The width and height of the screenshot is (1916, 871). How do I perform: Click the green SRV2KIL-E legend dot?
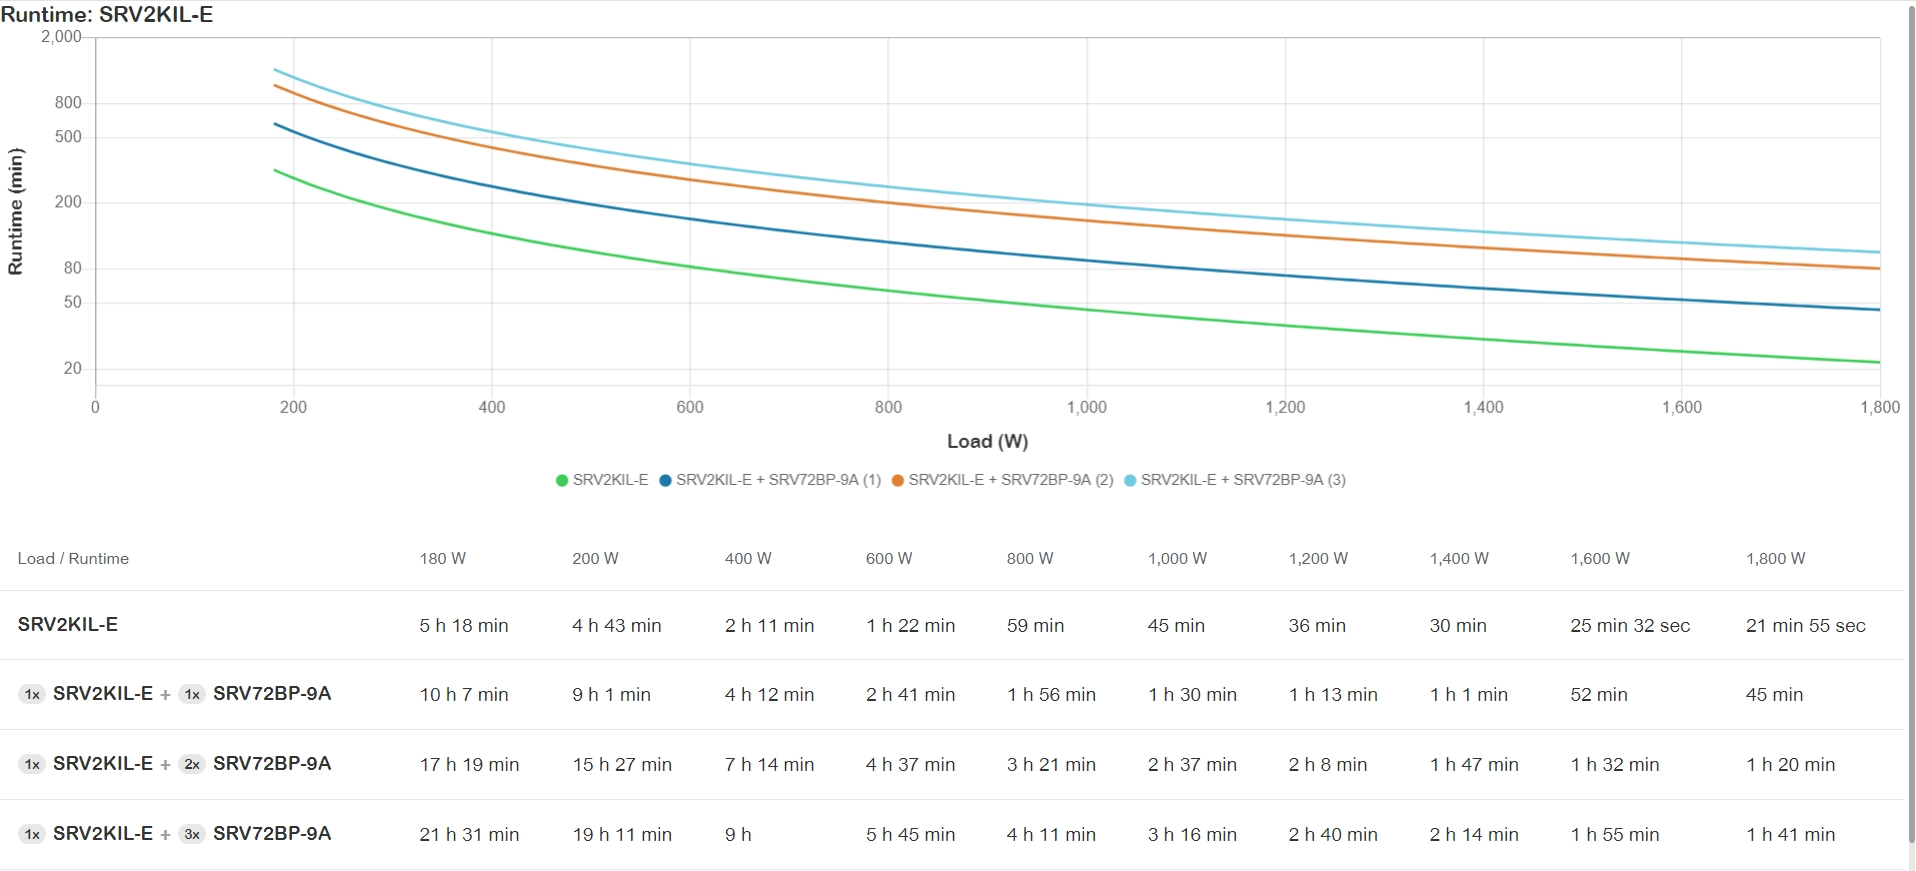tap(562, 480)
